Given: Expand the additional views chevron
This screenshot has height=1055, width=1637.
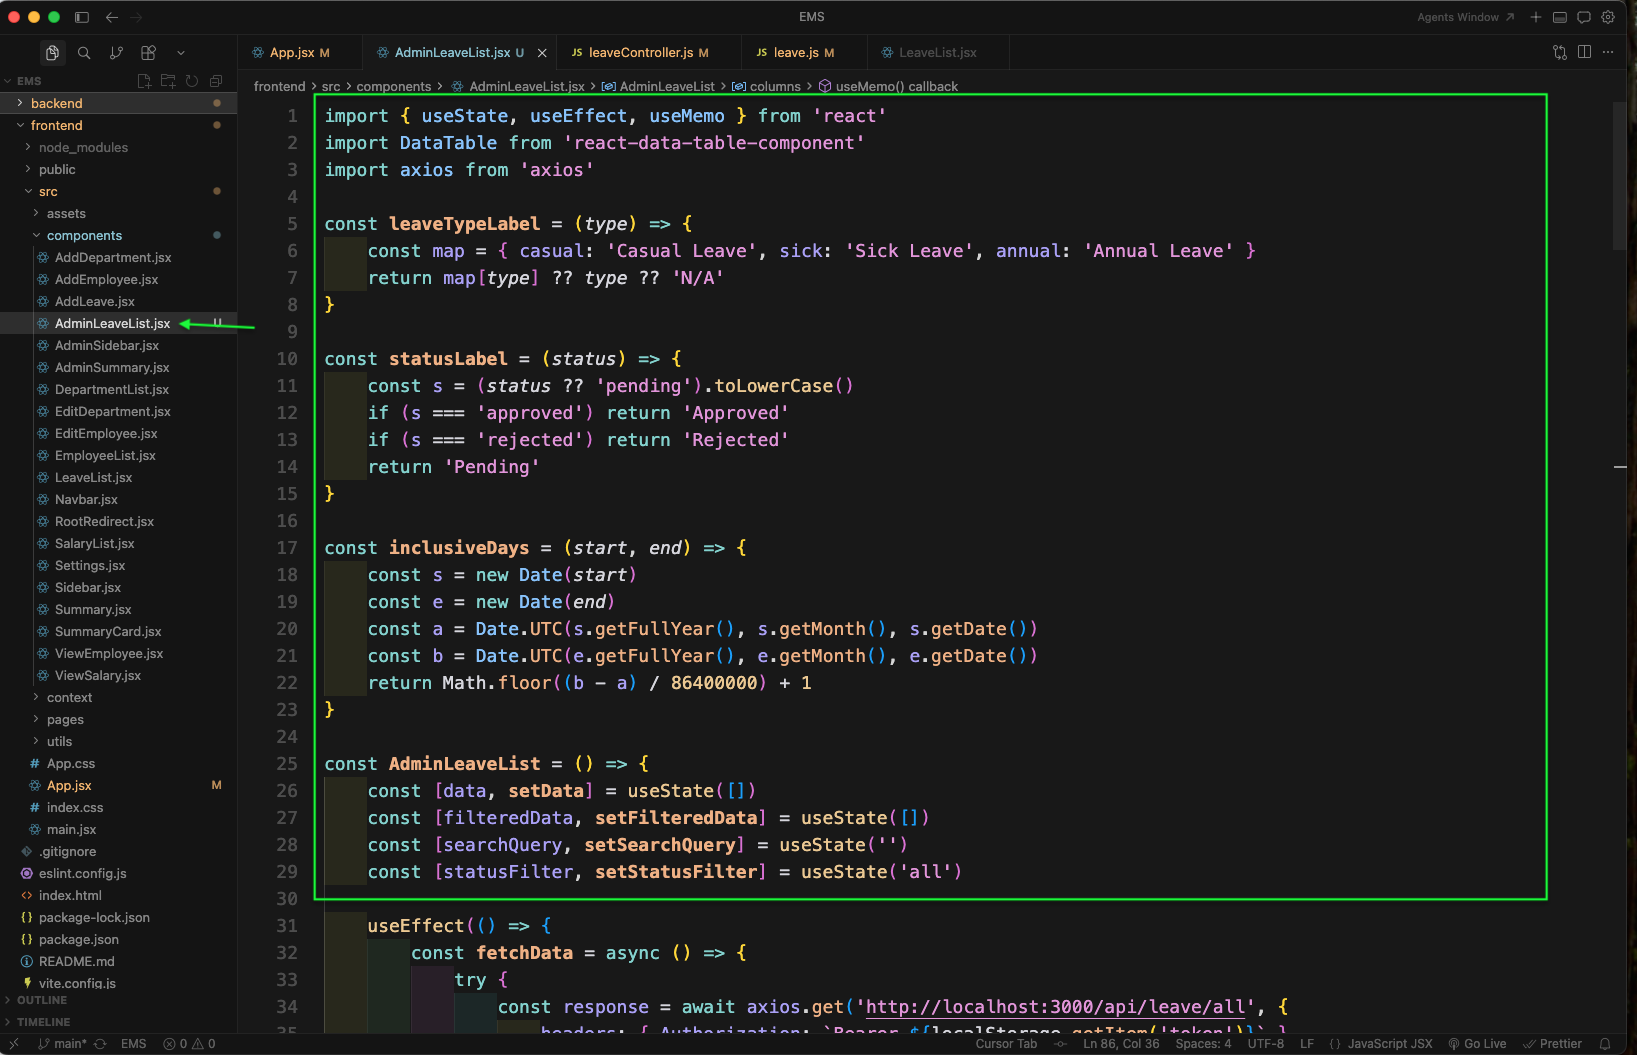Looking at the screenshot, I should [181, 53].
